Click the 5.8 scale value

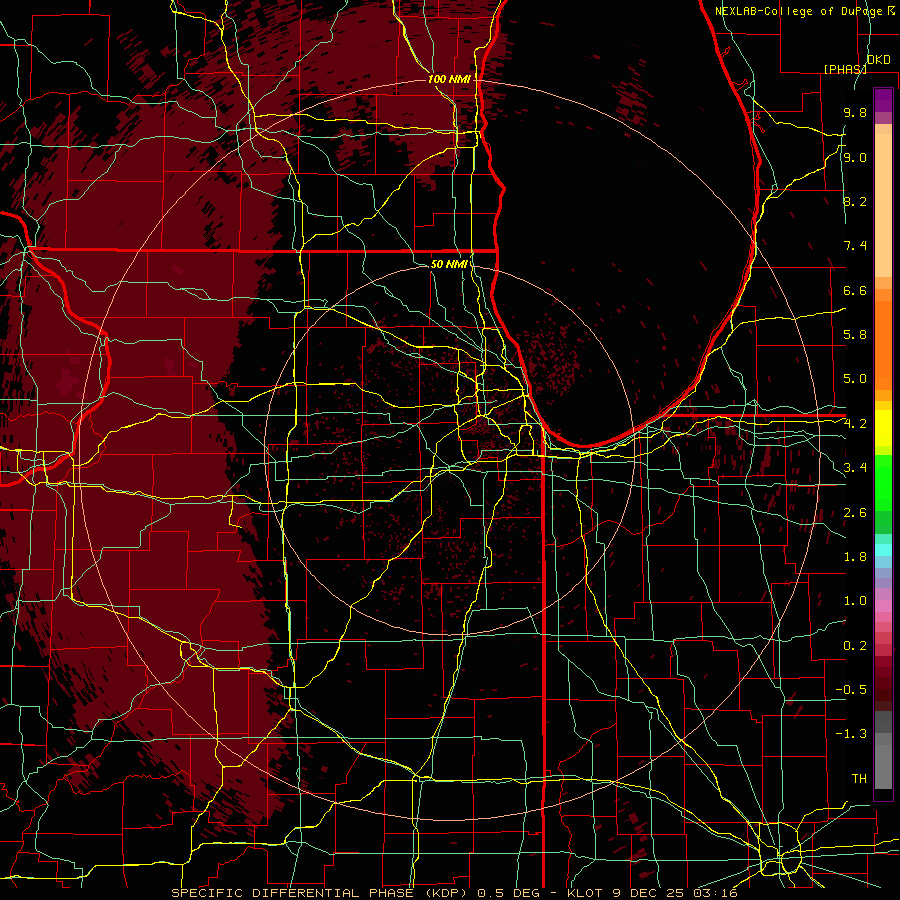tap(855, 335)
